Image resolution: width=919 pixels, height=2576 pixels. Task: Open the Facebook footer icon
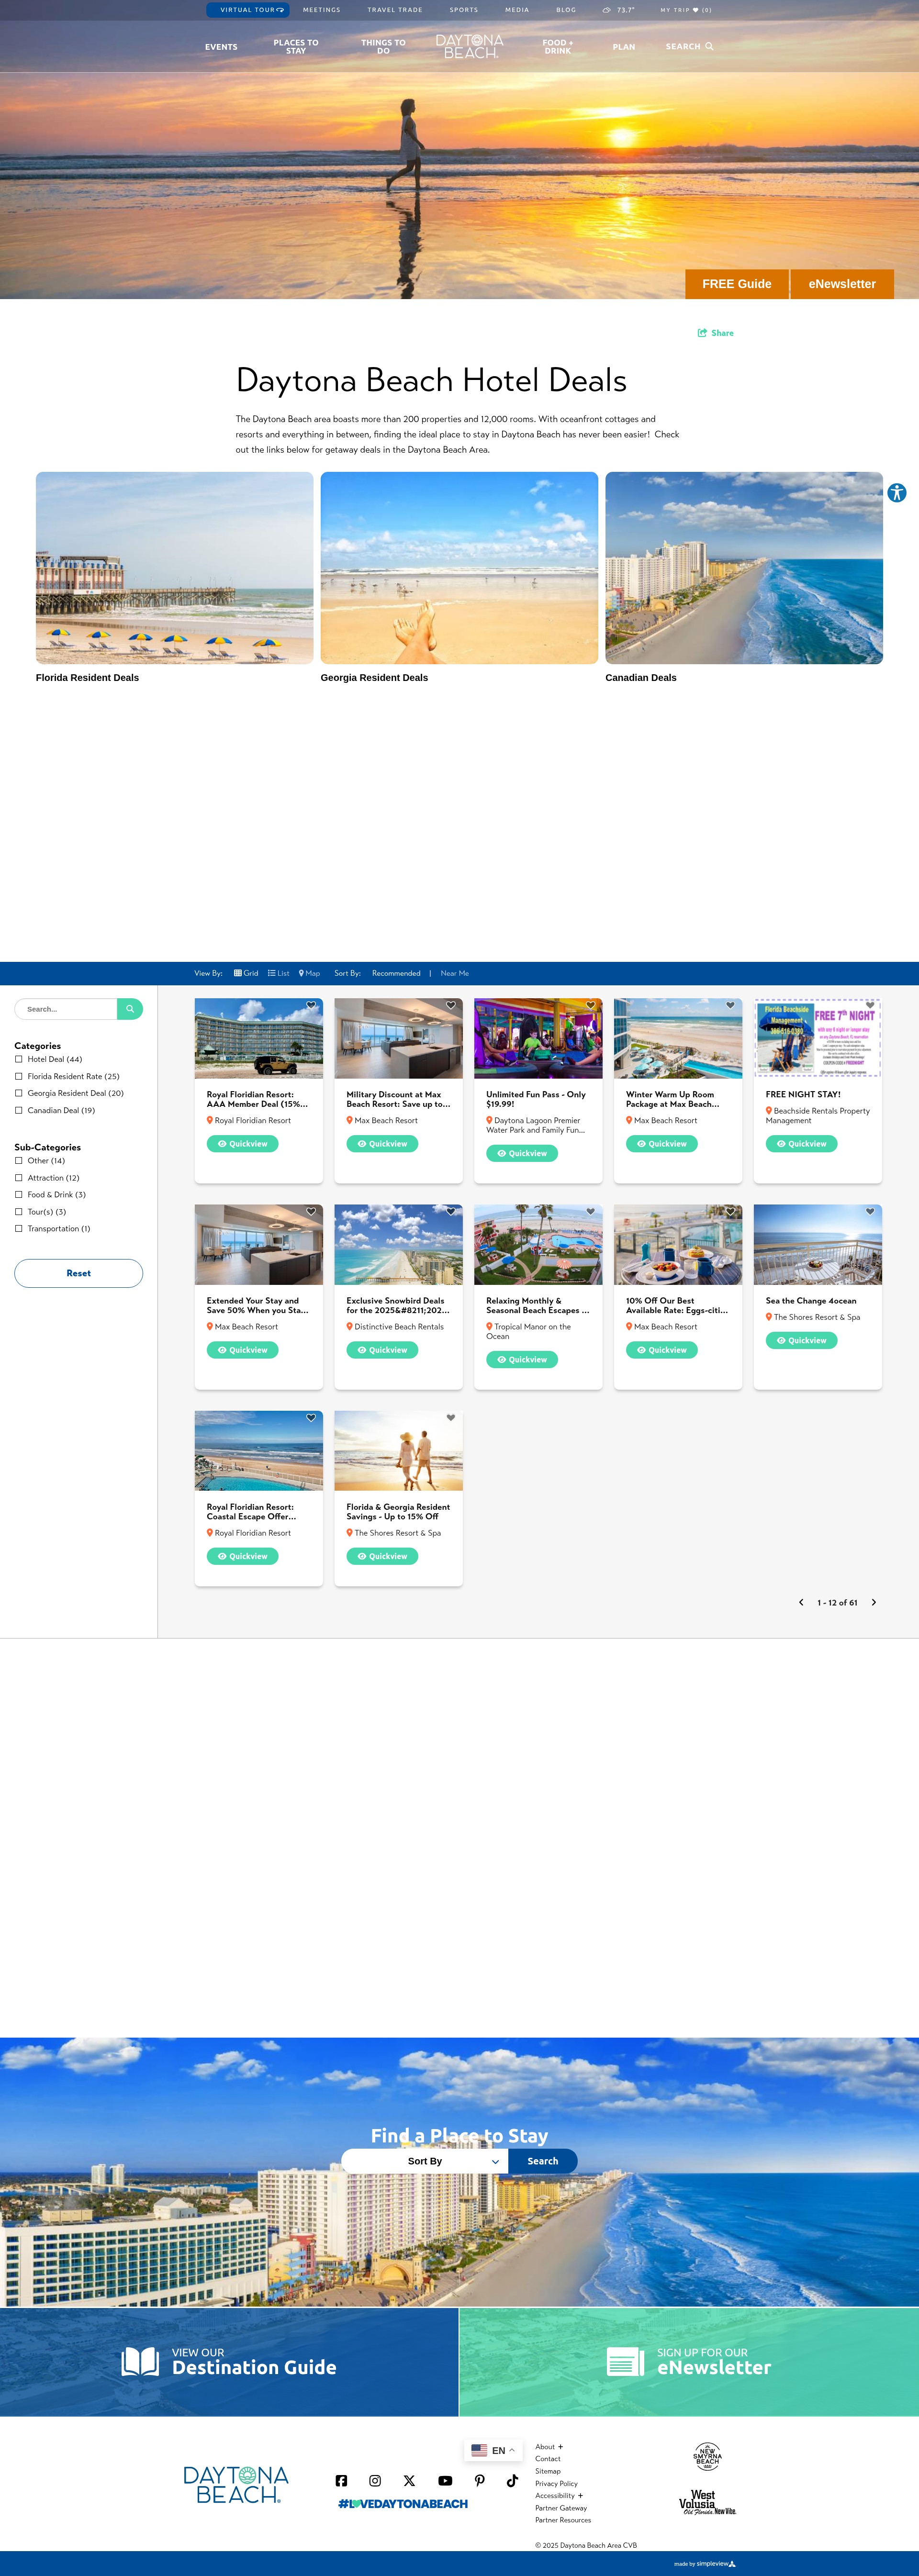(x=341, y=2480)
